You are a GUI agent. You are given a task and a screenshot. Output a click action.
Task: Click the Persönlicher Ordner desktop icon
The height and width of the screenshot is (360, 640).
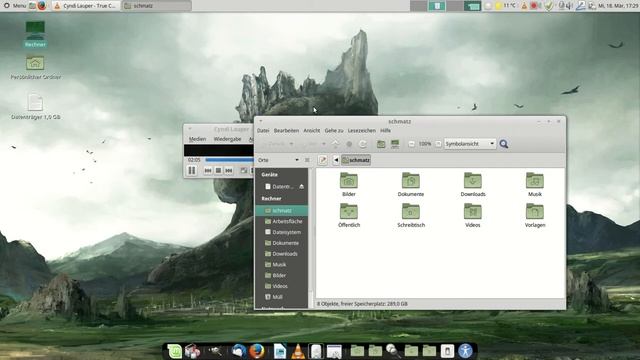[35, 67]
